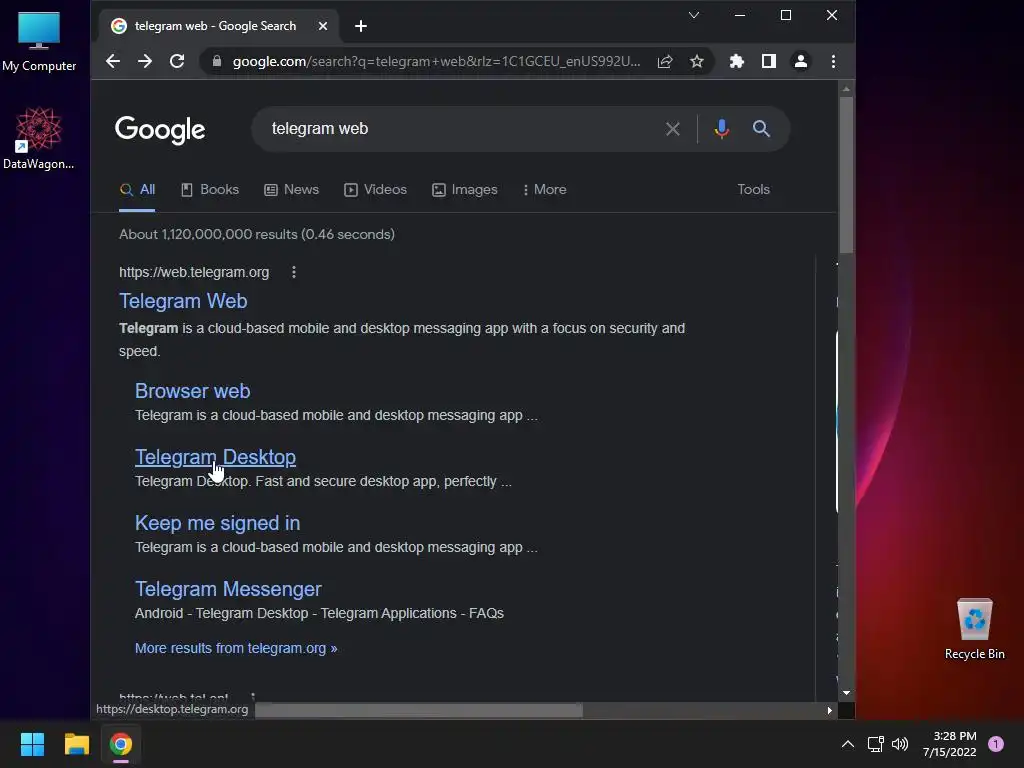Click the horizontal scrollbar right arrow
The width and height of the screenshot is (1024, 768).
829,711
